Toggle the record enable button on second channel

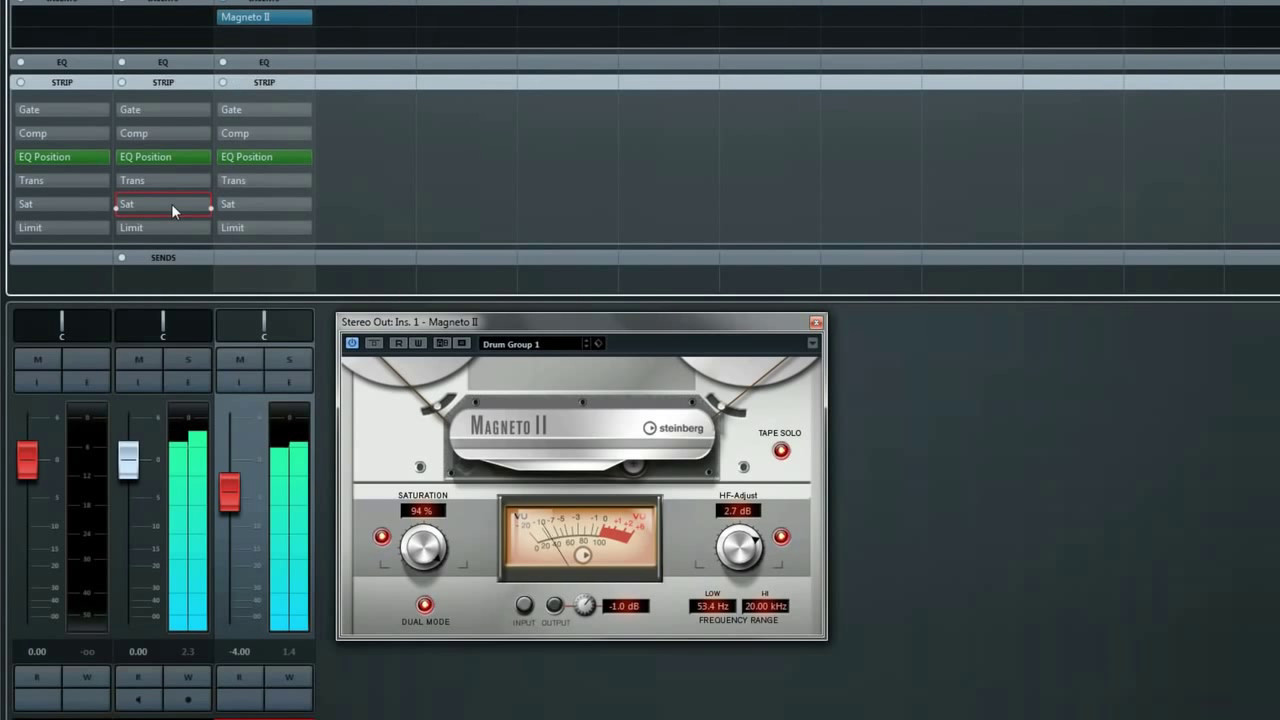(x=187, y=700)
